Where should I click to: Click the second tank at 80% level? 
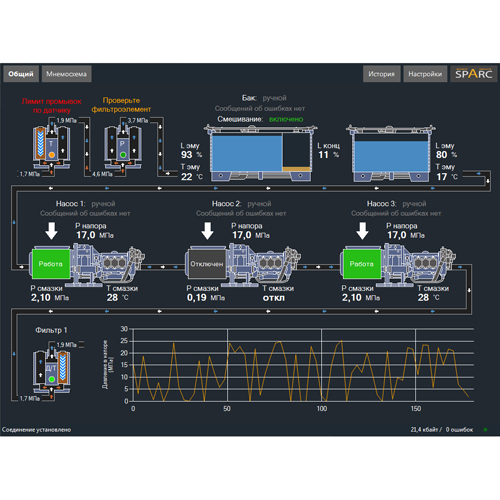(391, 153)
